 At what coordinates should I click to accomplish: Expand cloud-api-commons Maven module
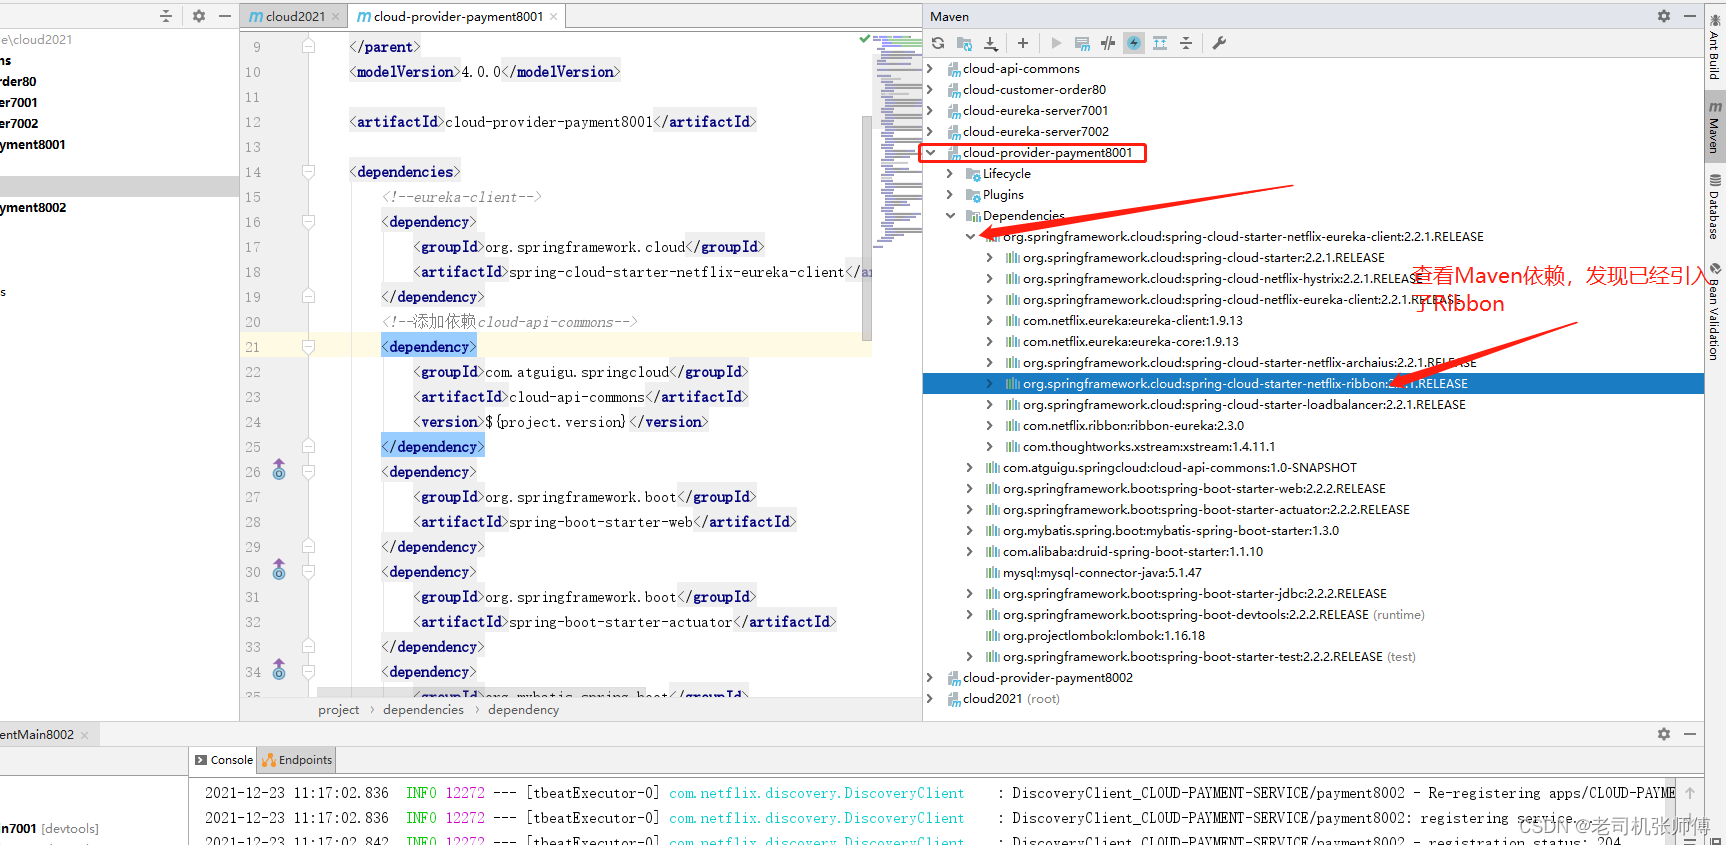click(x=930, y=69)
